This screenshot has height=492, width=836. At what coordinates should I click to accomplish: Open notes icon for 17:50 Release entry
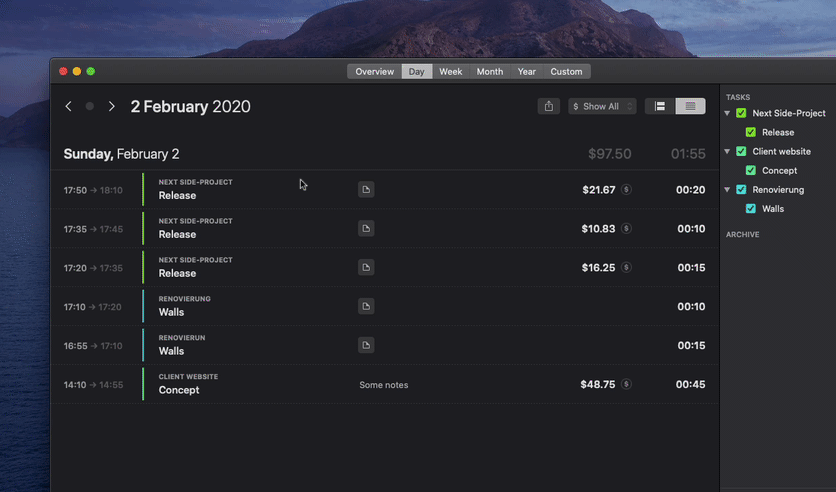tap(366, 189)
